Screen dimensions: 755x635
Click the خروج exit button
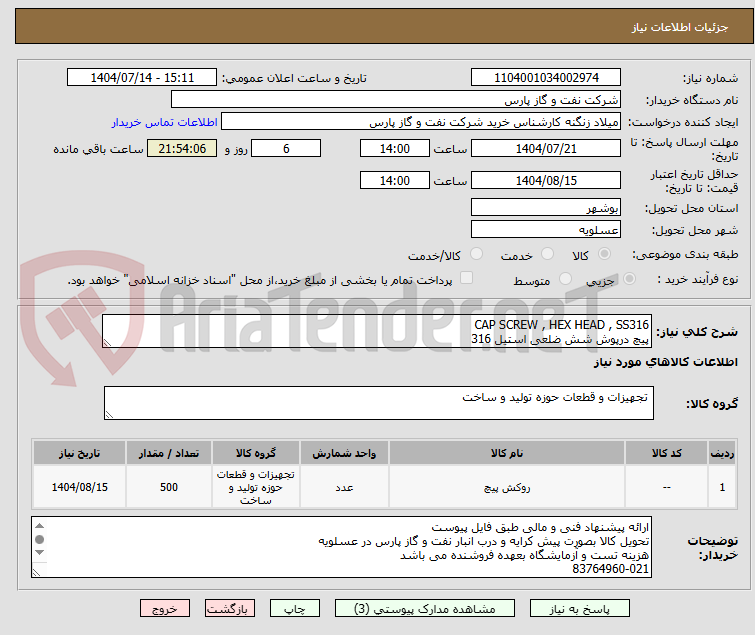(165, 609)
